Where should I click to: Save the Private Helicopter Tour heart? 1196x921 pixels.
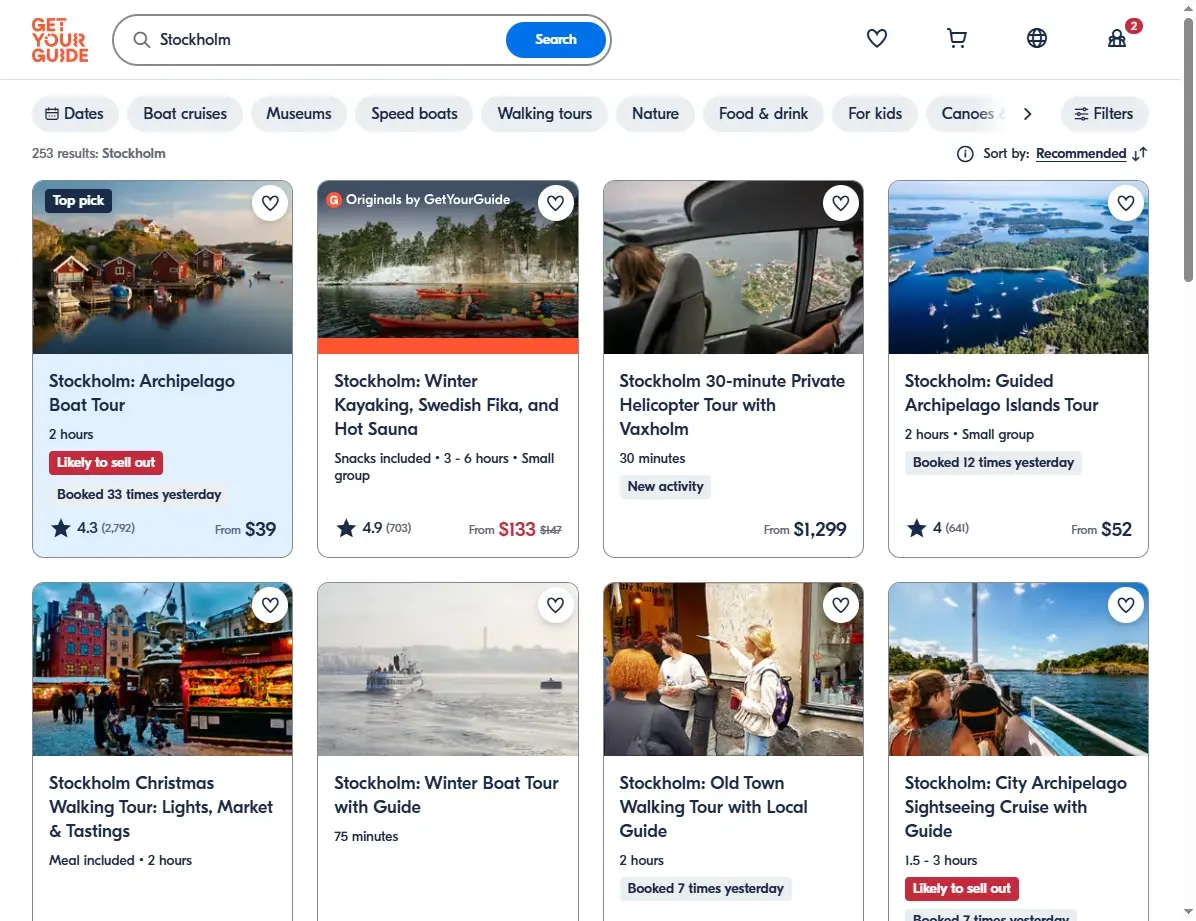pos(841,203)
